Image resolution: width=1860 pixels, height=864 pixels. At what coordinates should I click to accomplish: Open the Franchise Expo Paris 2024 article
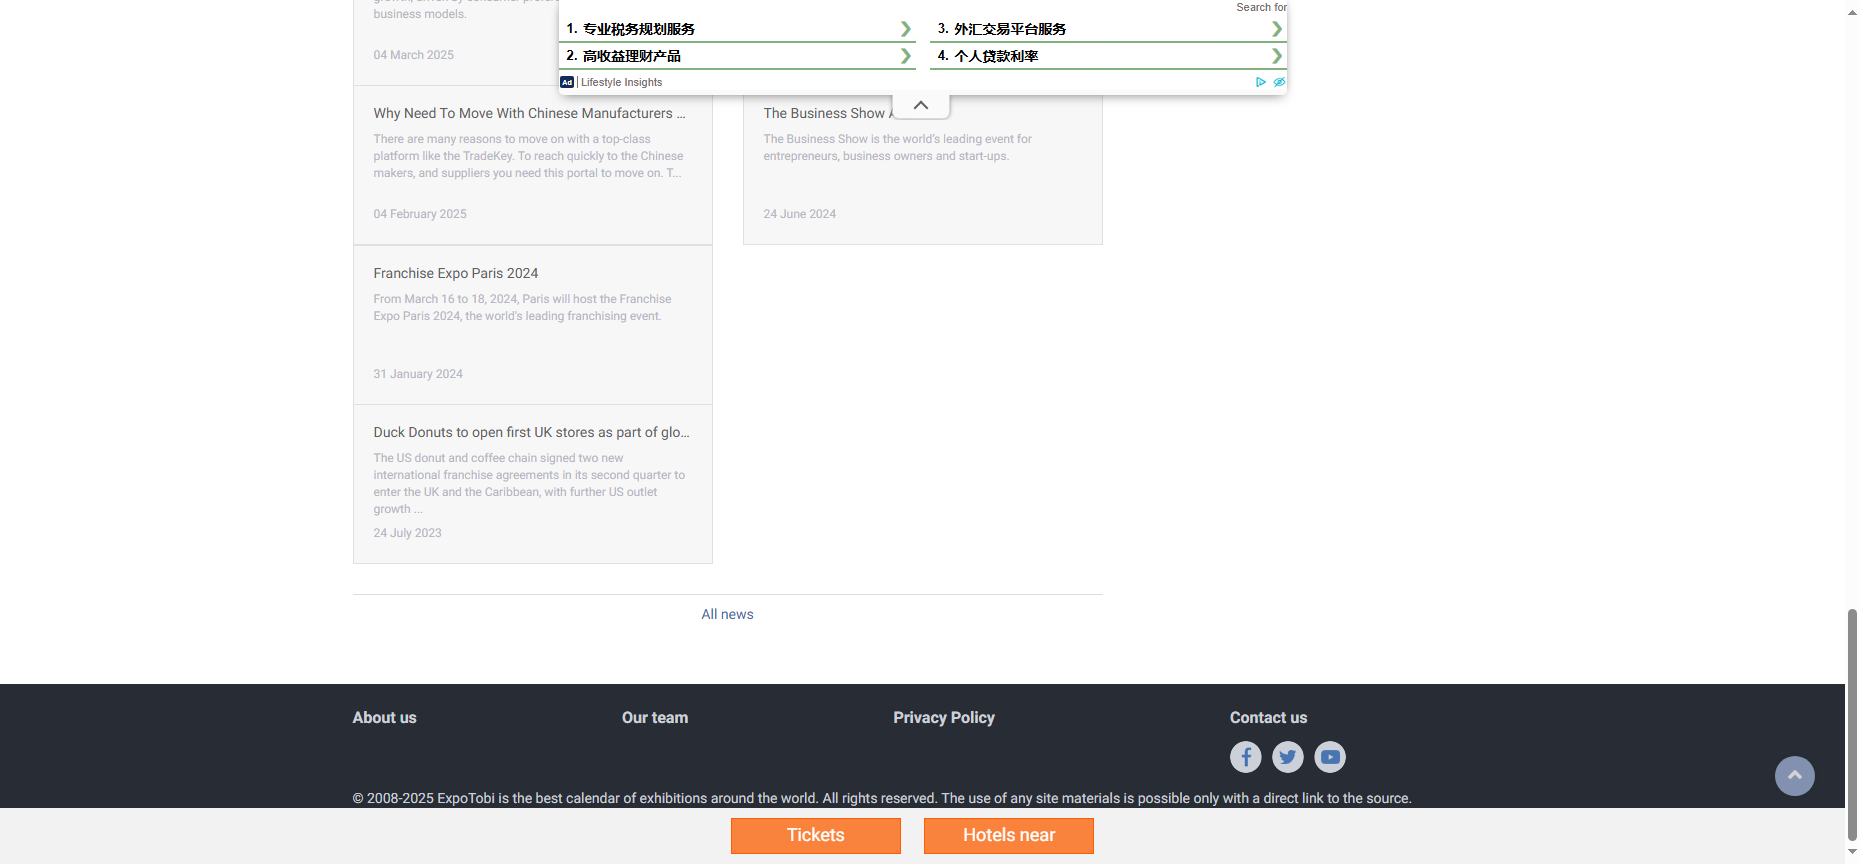point(455,273)
